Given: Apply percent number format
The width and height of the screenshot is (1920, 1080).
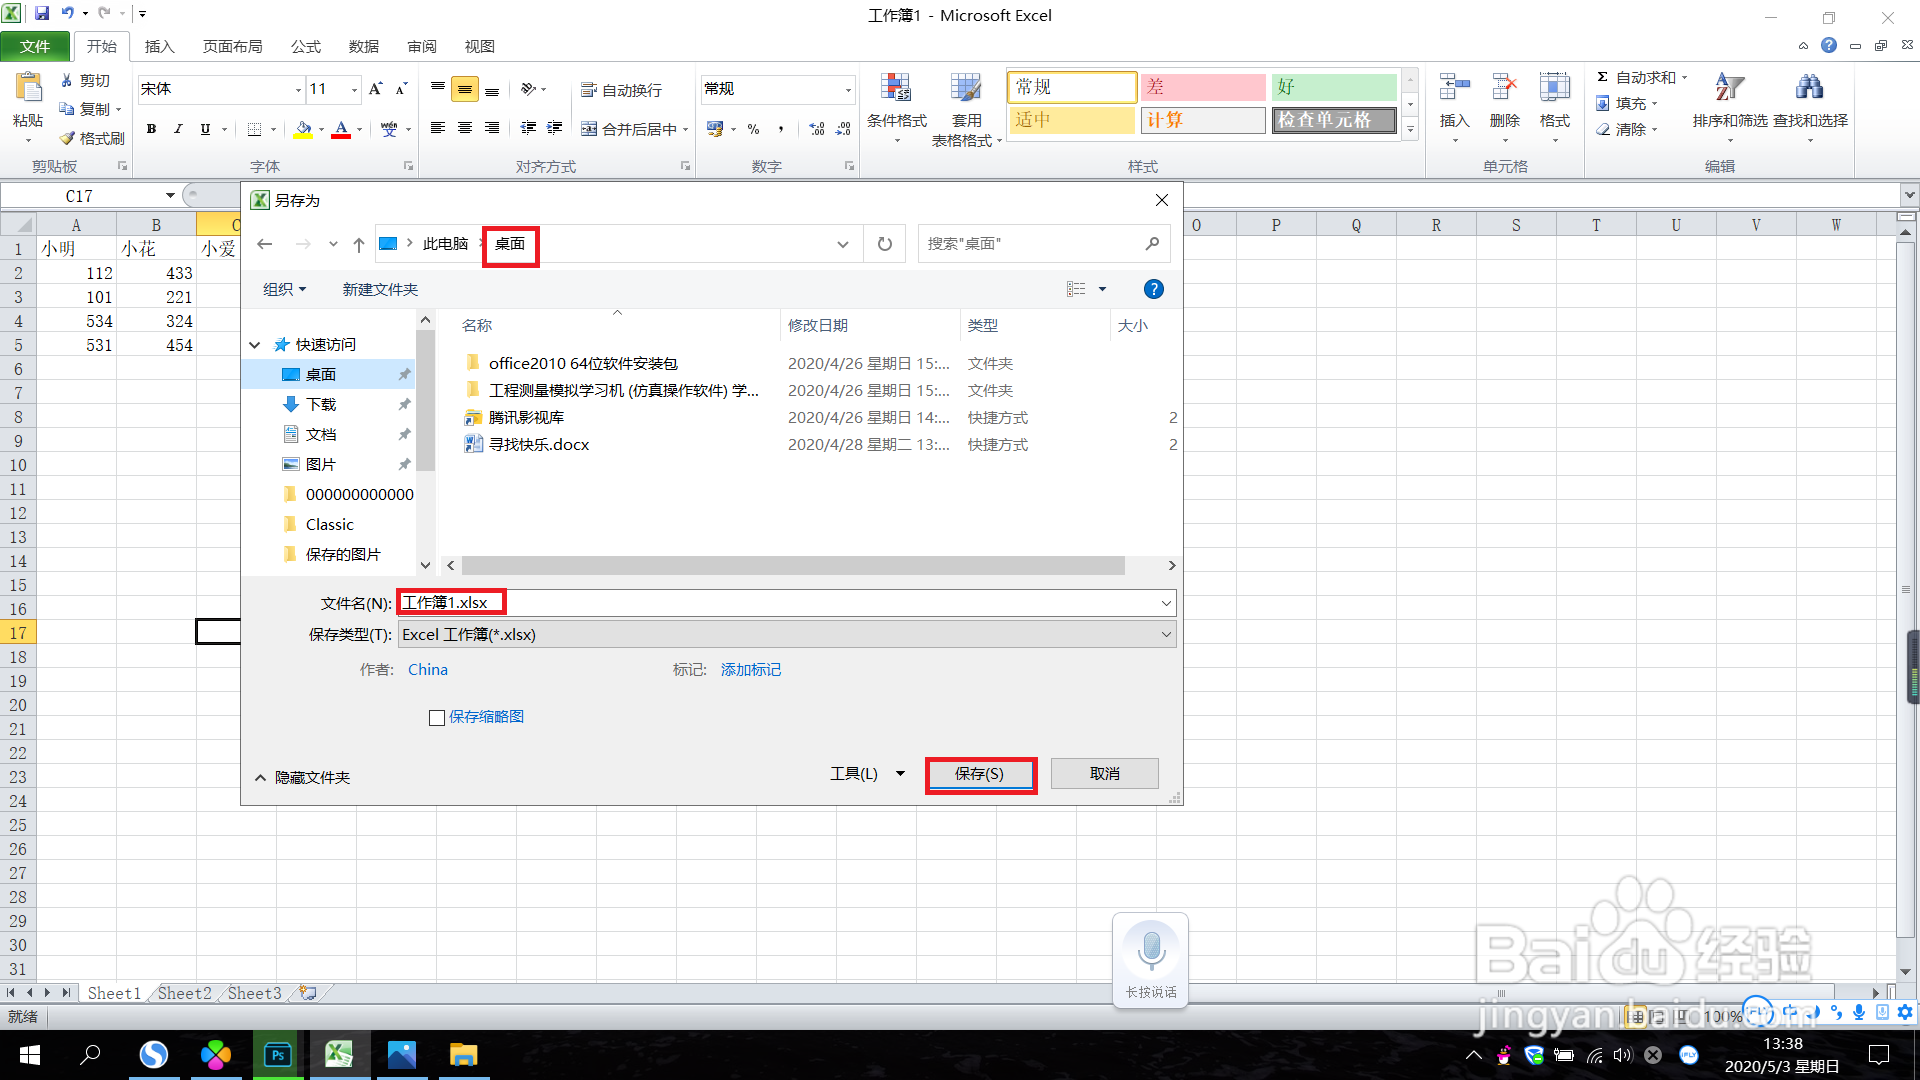Looking at the screenshot, I should tap(754, 129).
